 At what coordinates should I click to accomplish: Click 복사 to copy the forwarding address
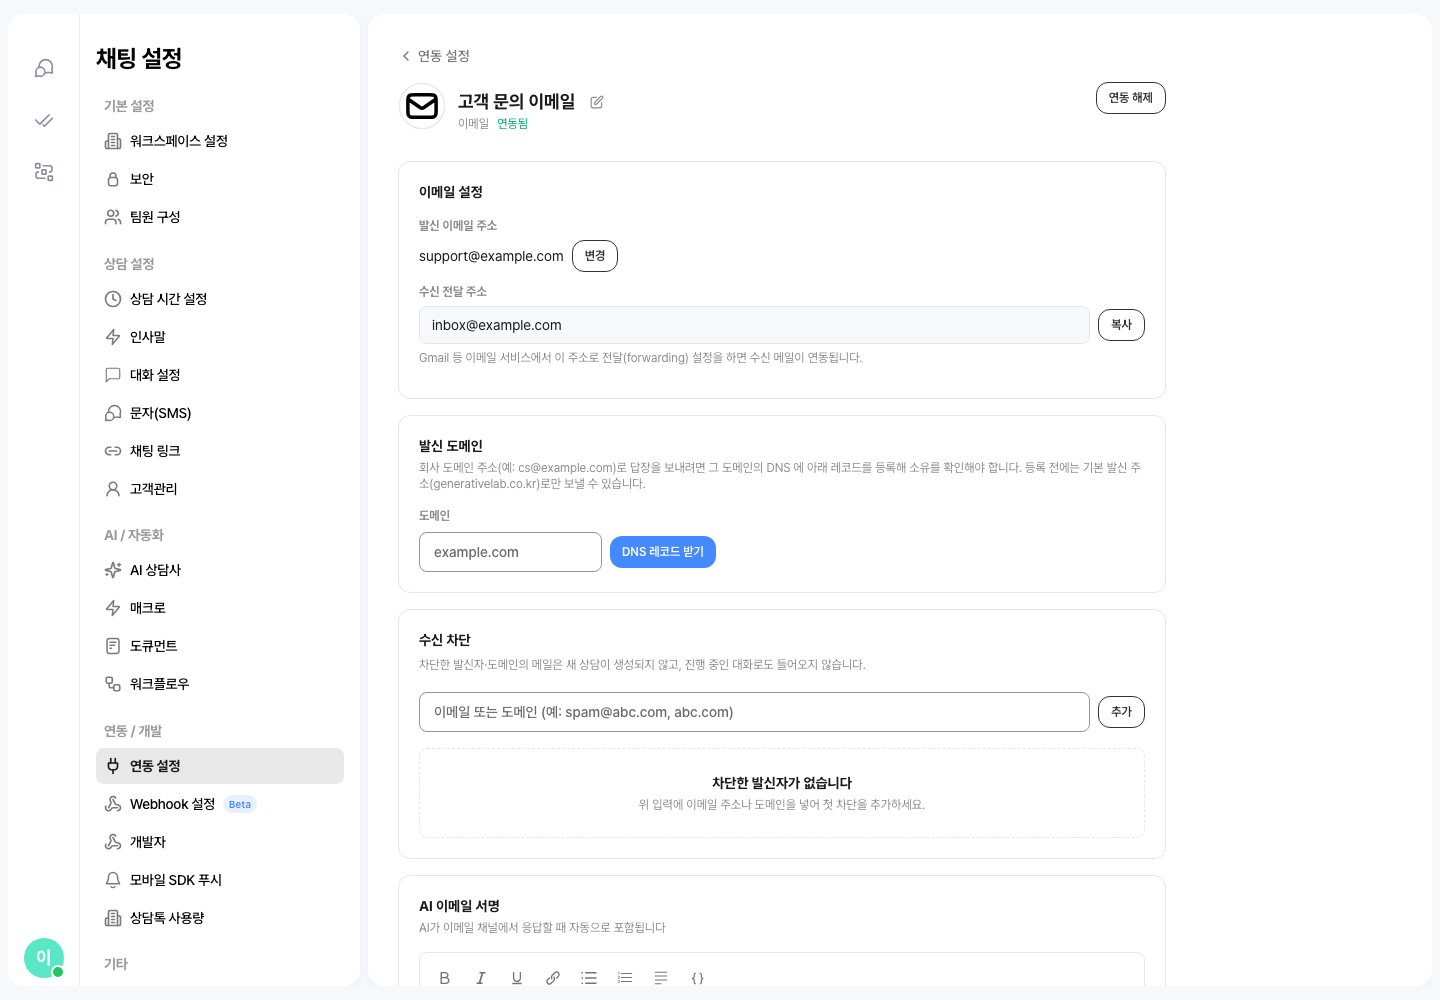point(1122,325)
